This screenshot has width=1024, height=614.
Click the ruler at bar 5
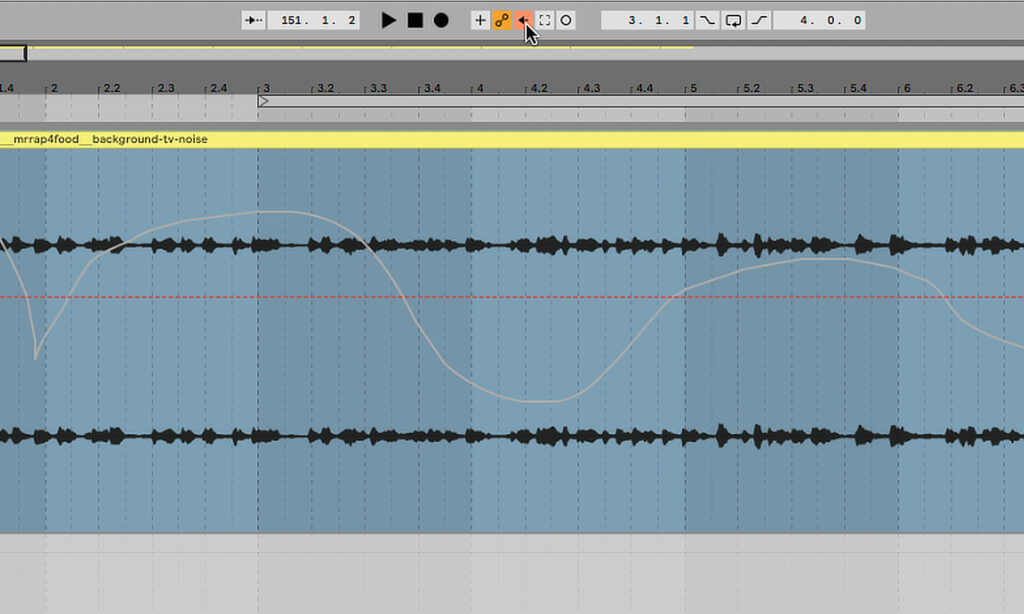point(694,88)
